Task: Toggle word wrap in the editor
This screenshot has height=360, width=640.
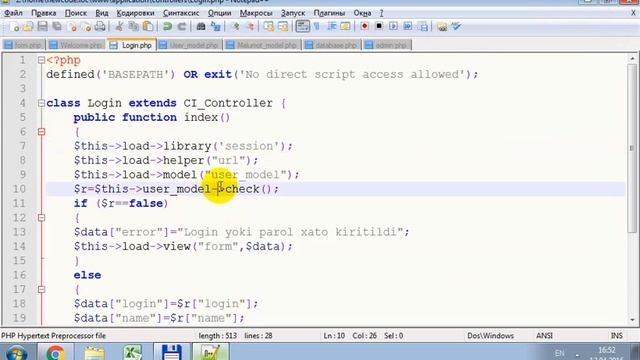Action: (302, 27)
